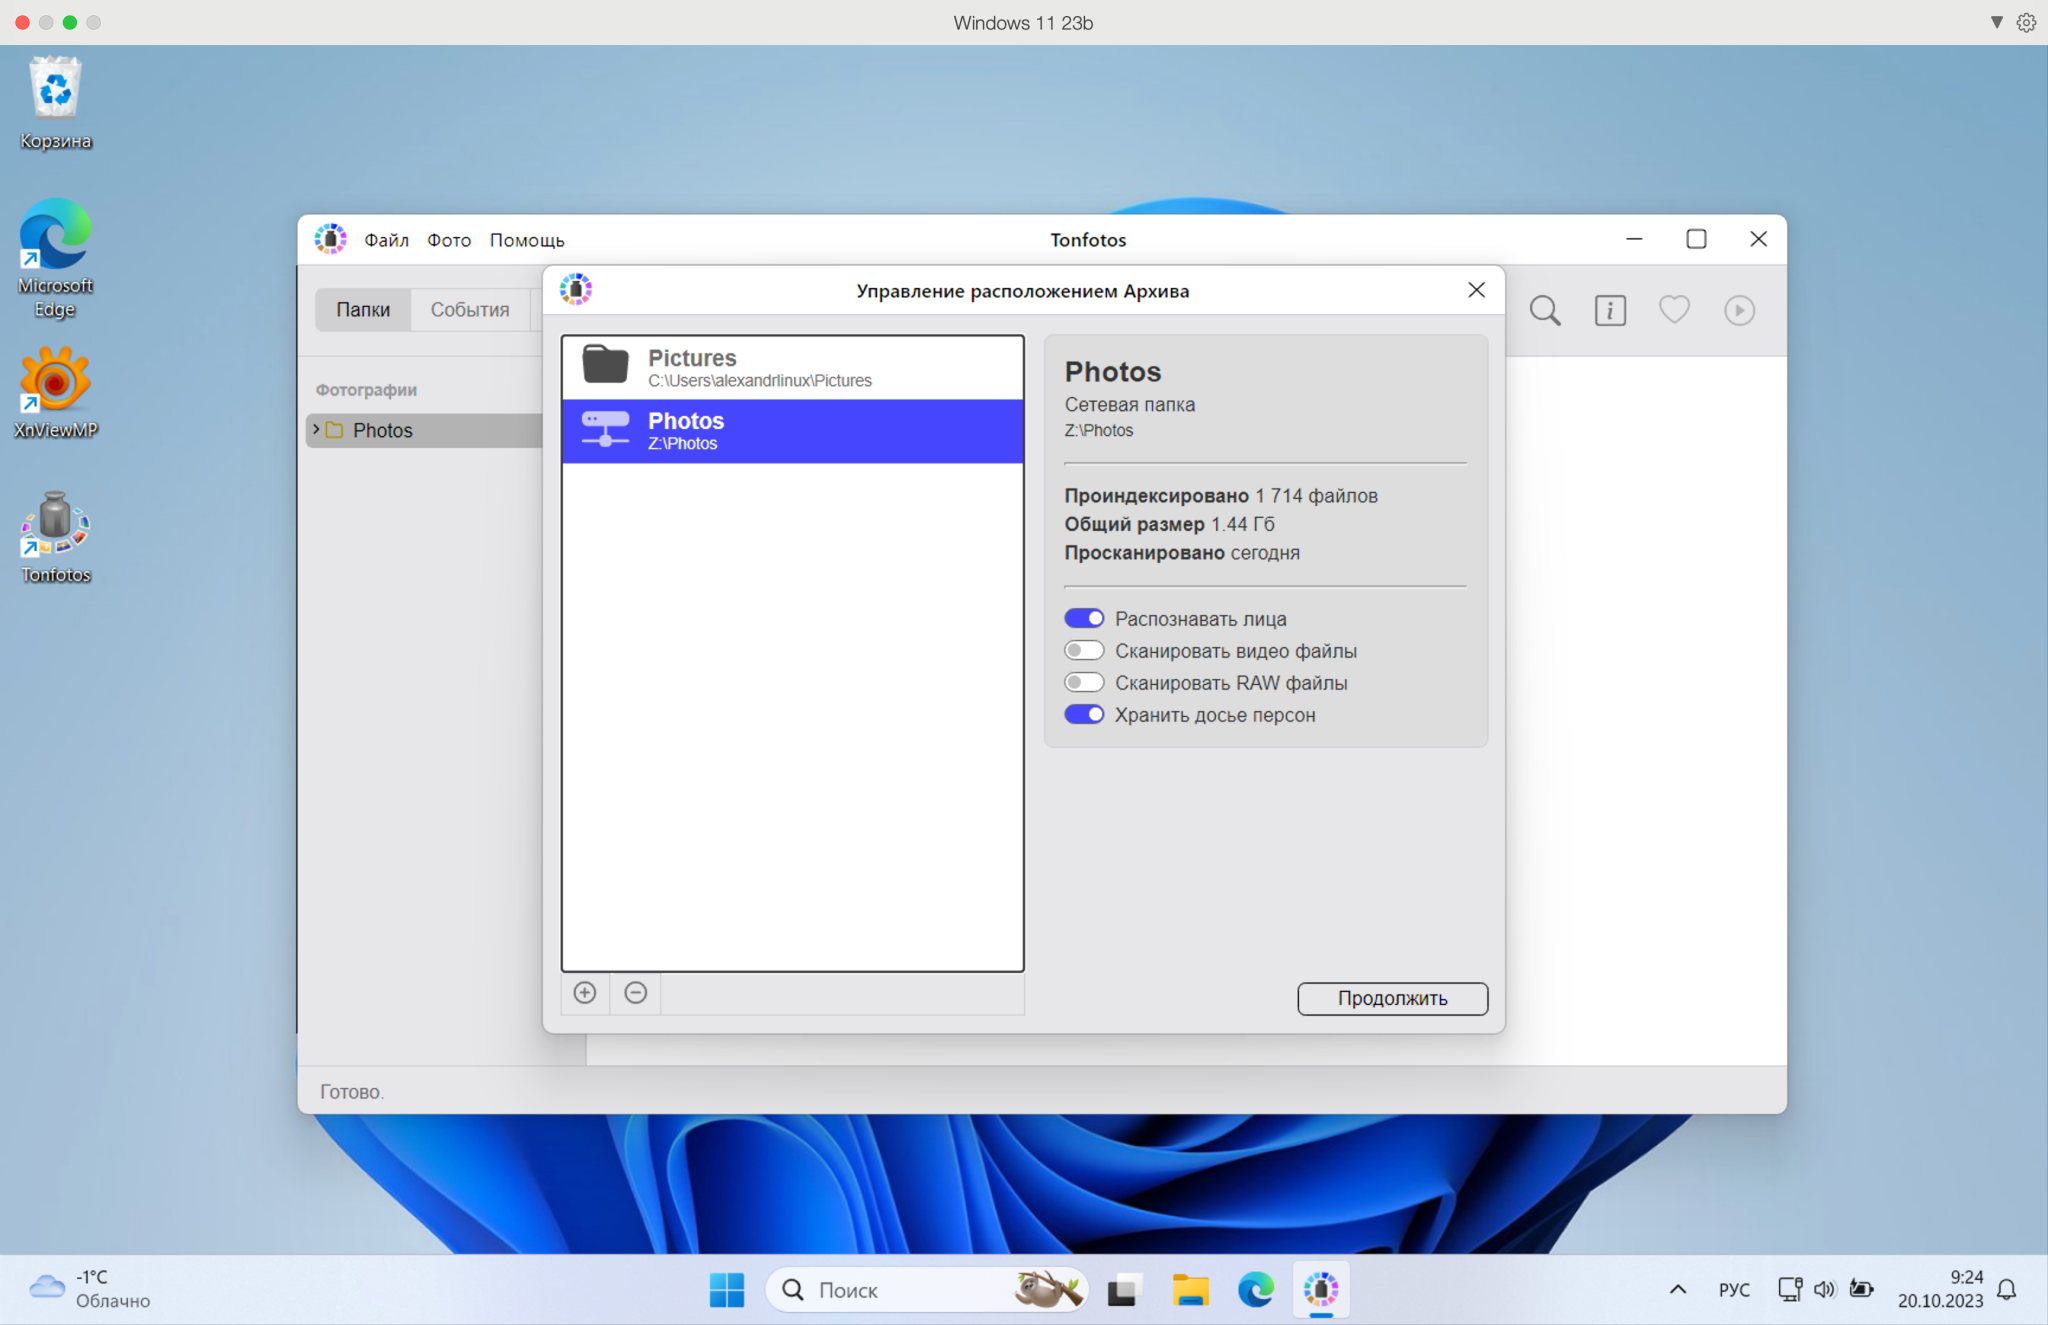The image size is (2048, 1325).
Task: Click the volume icon in system tray
Action: click(x=1824, y=1290)
